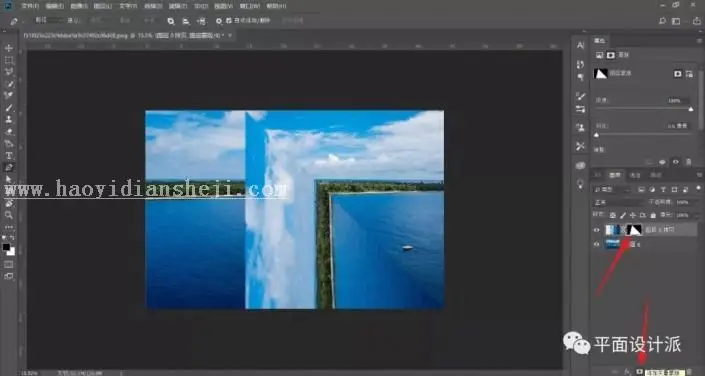This screenshot has height=376, width=705.
Task: Select the Eraser tool
Action: (x=9, y=132)
